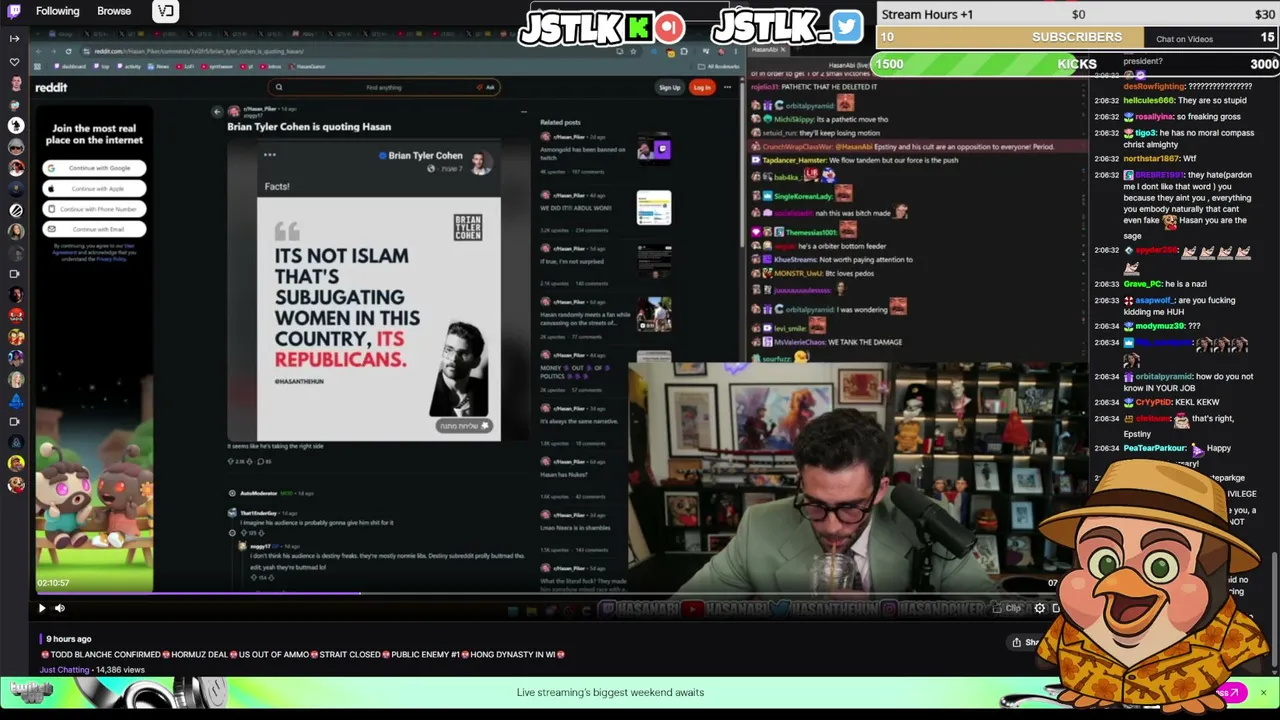Open the Browse tab
Image resolution: width=1280 pixels, height=720 pixels.
coord(114,11)
